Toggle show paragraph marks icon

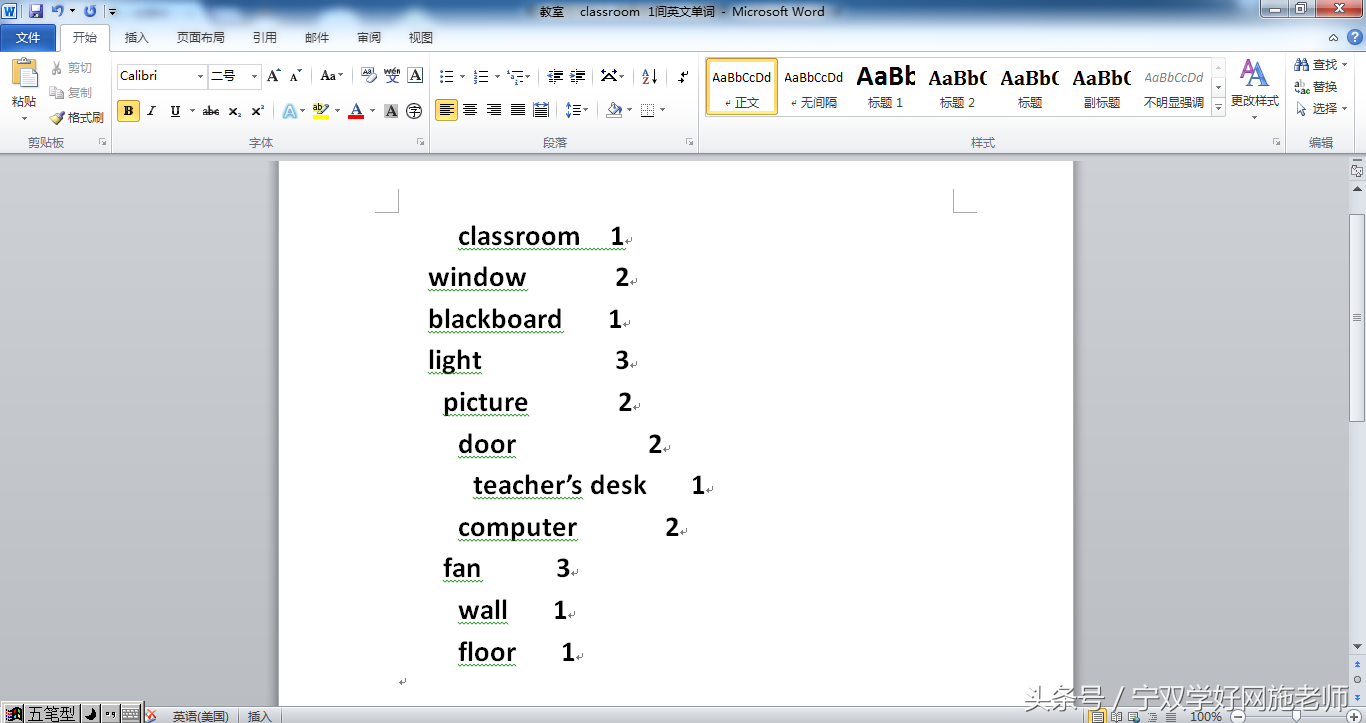pos(683,76)
